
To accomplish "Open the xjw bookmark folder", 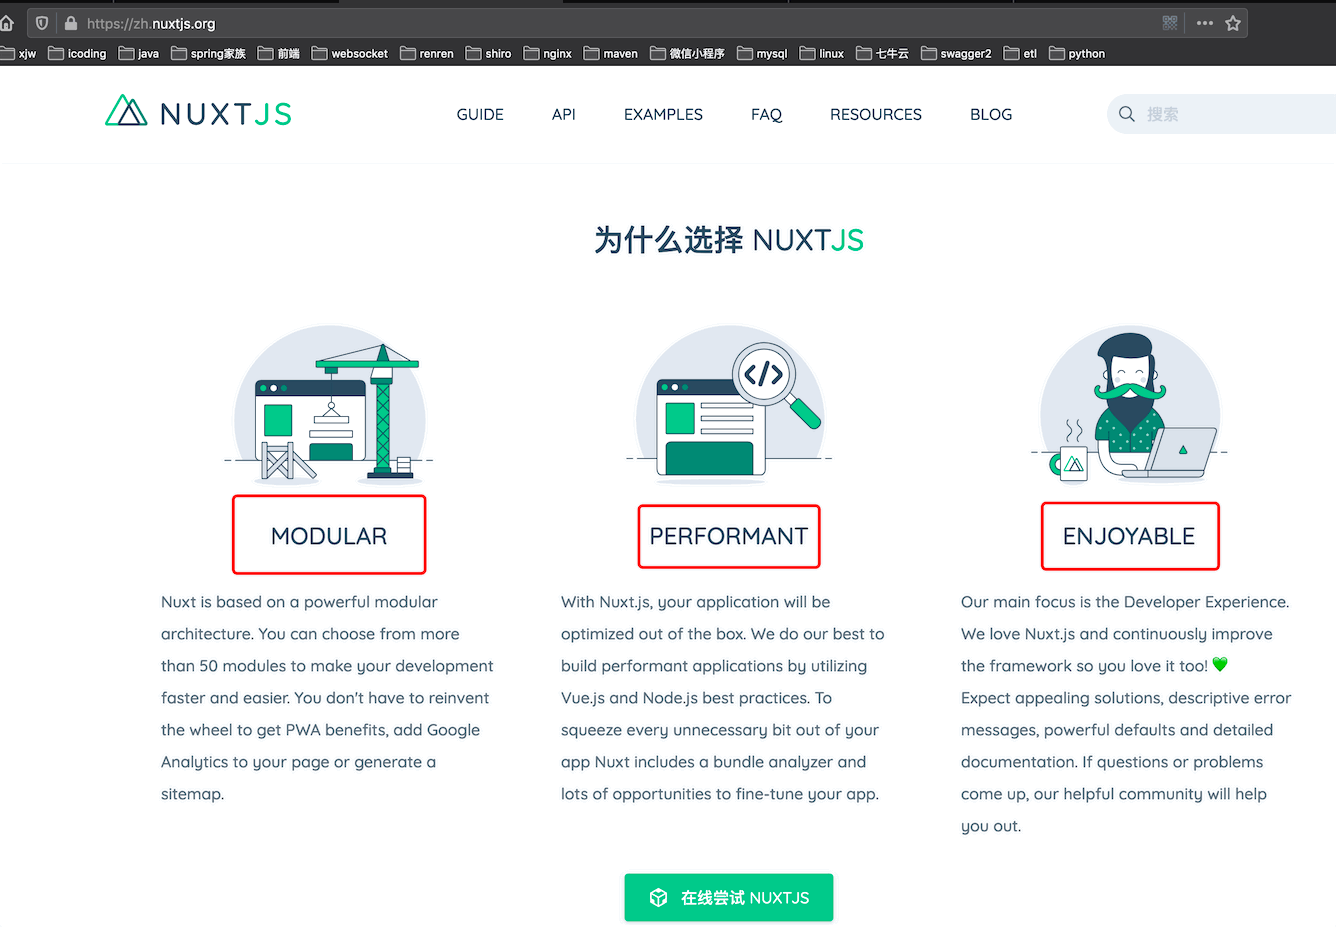I will pos(18,54).
